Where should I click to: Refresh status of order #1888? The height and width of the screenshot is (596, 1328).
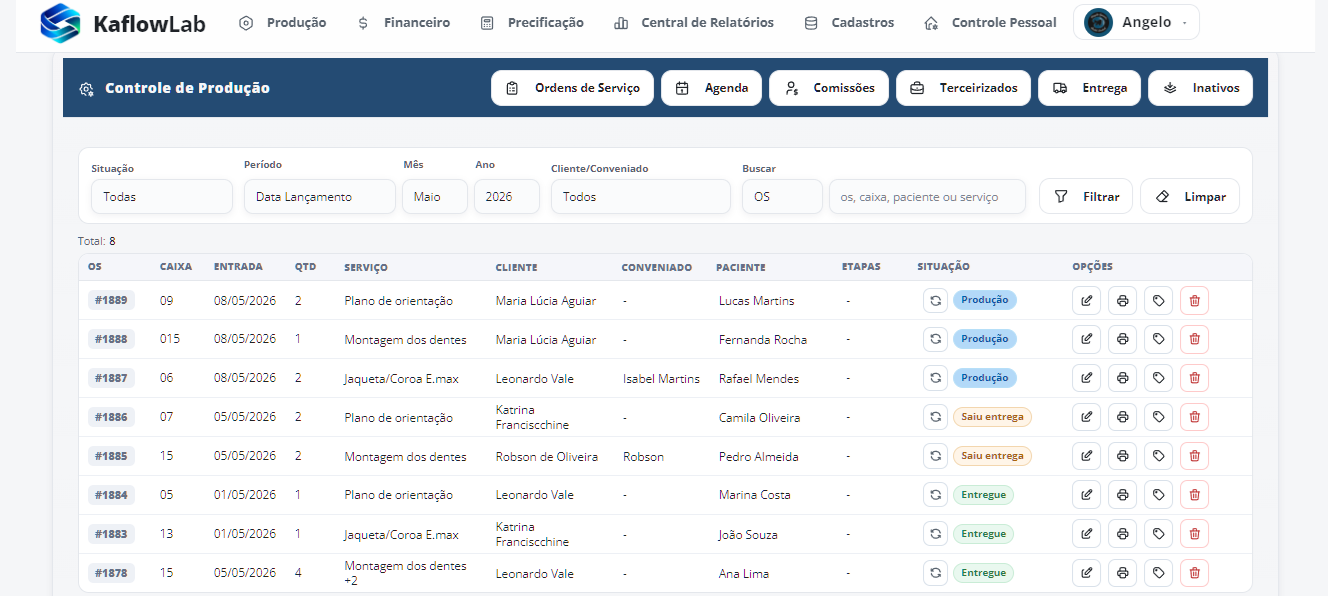[935, 339]
